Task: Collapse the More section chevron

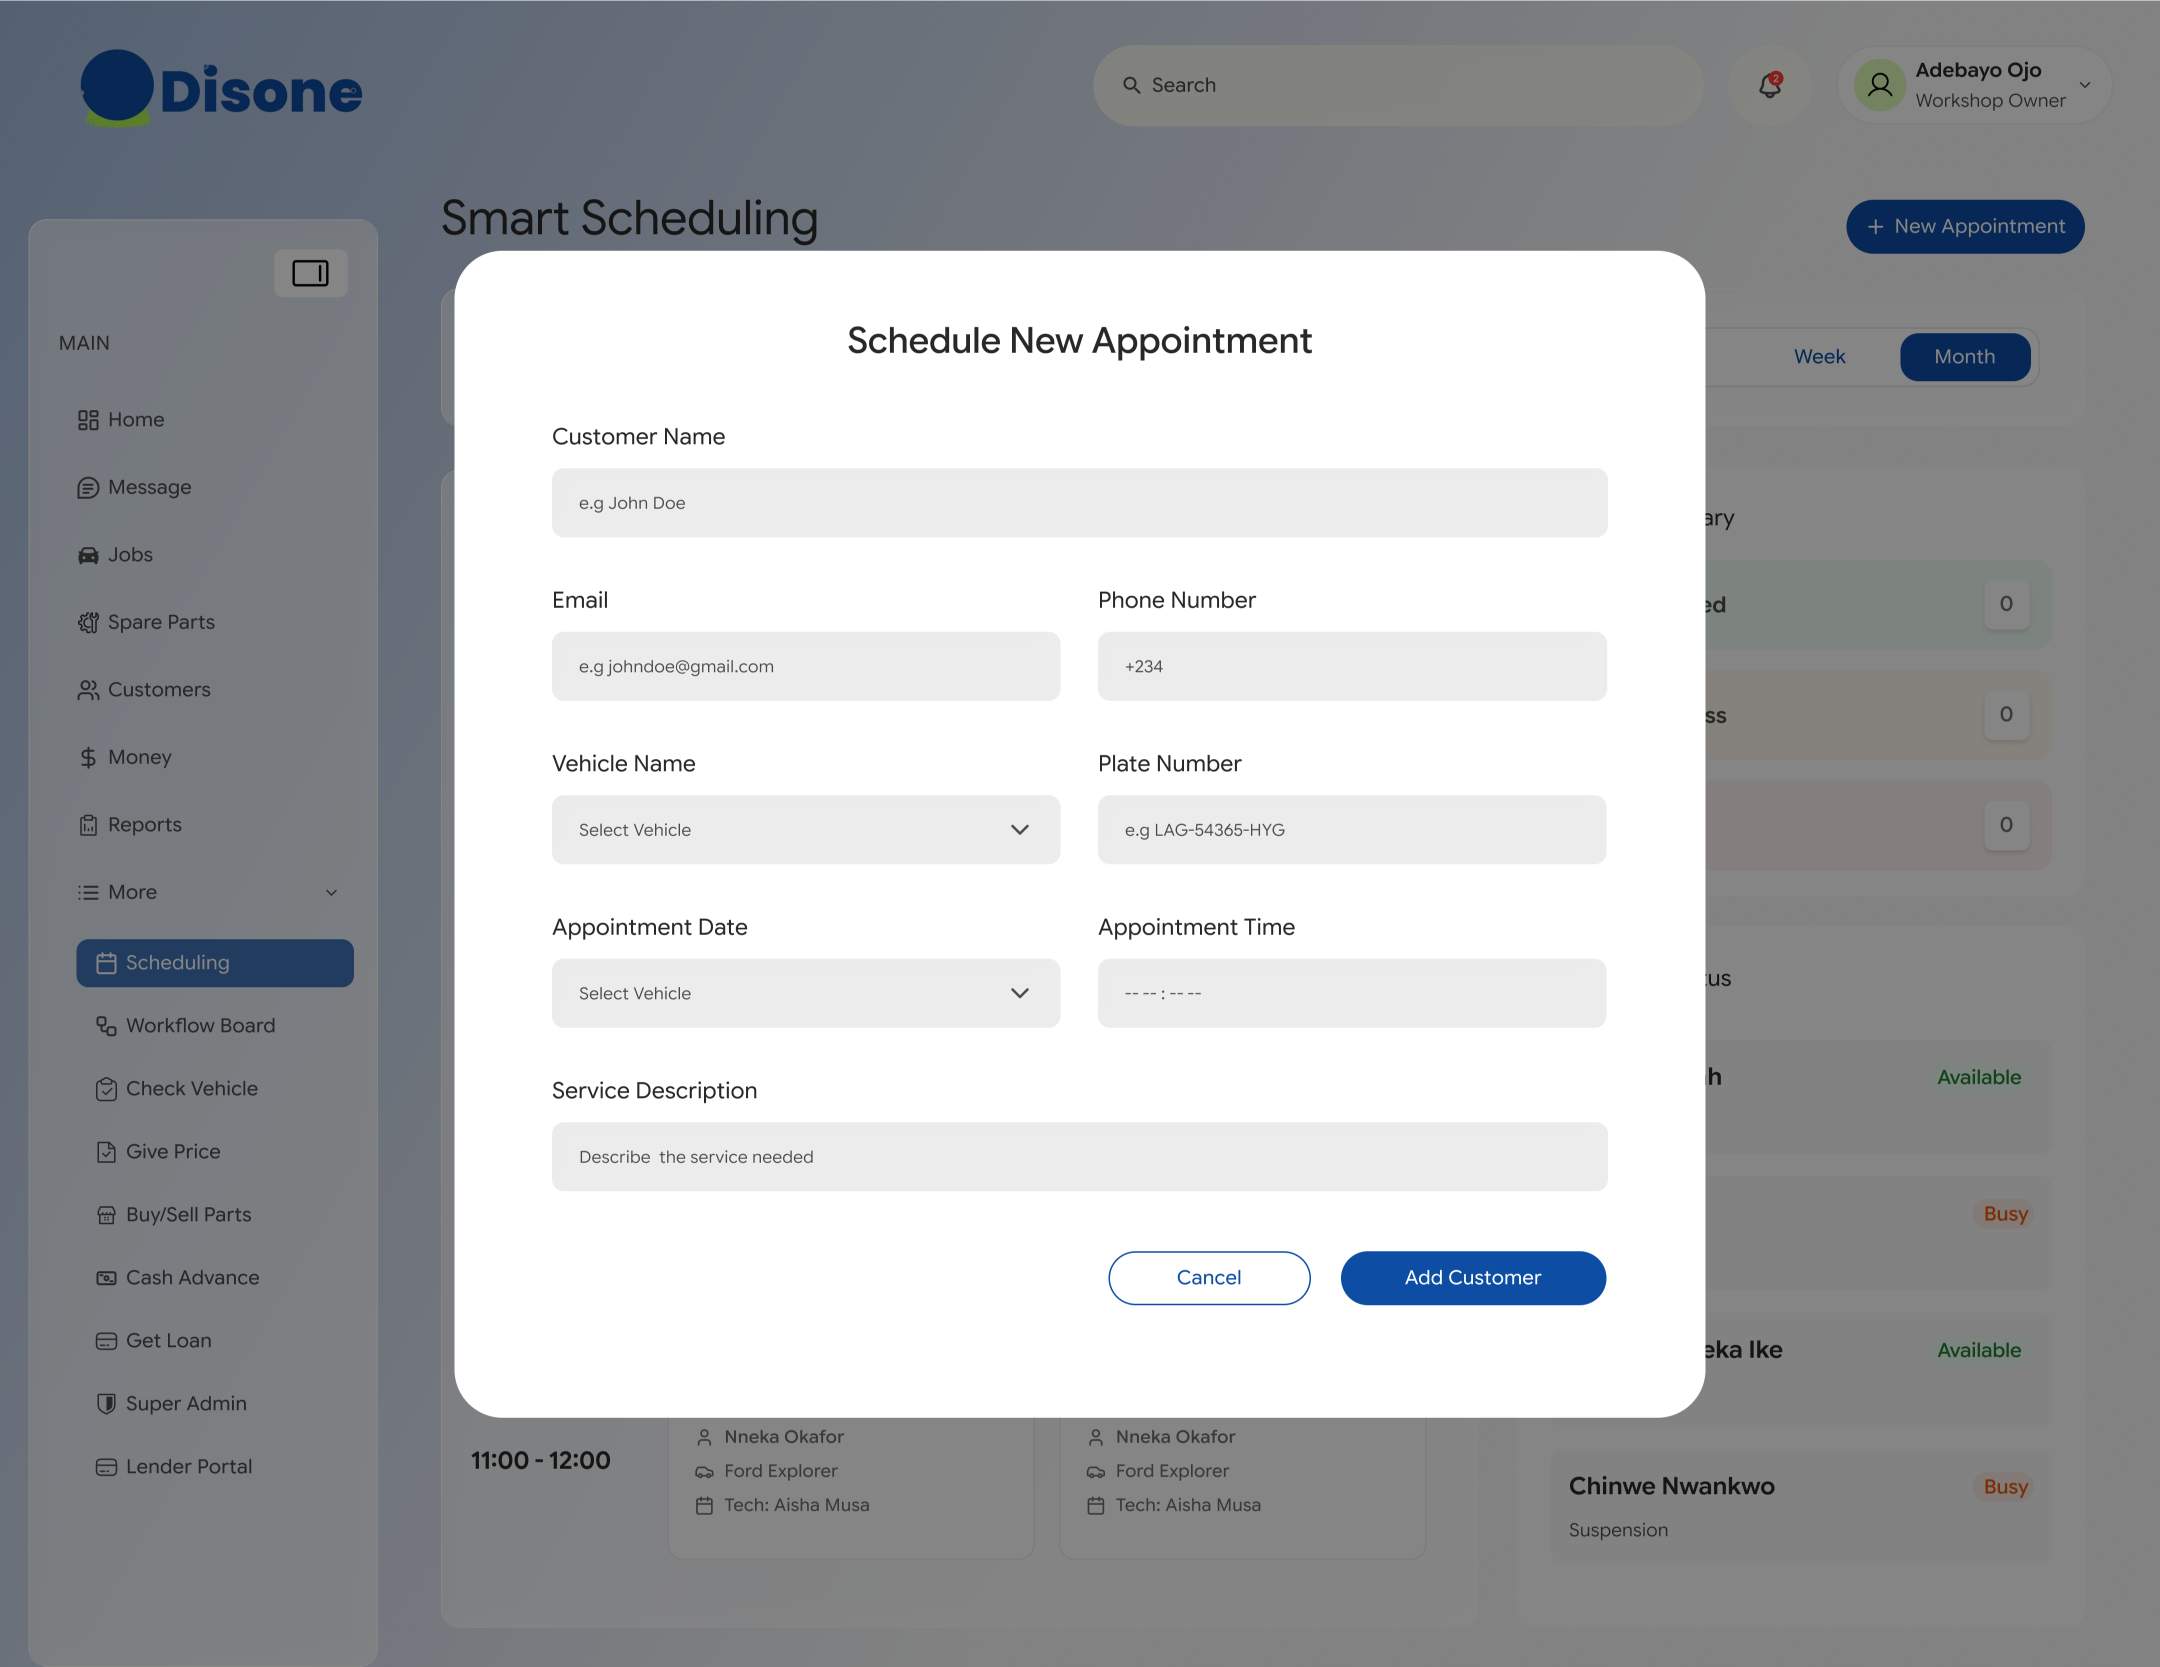Action: point(331,893)
